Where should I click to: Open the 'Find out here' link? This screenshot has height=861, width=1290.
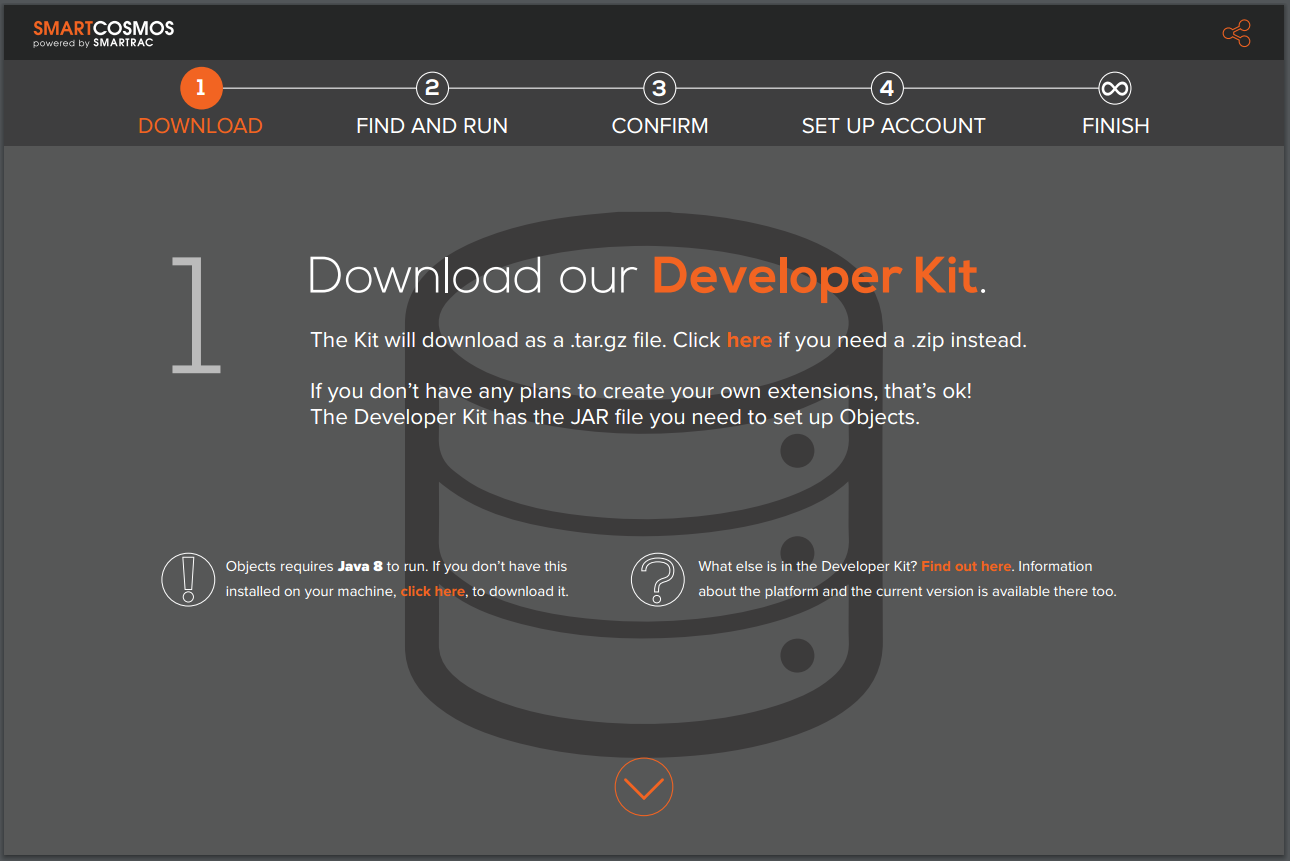[x=966, y=566]
